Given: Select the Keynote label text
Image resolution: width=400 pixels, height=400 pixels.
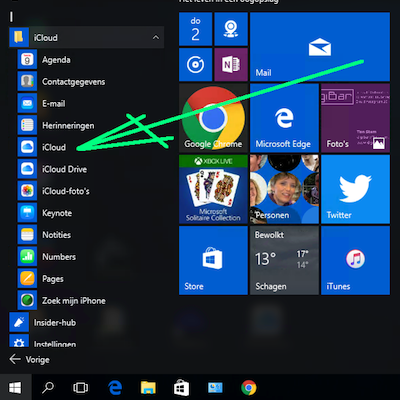Looking at the screenshot, I should (x=57, y=213).
